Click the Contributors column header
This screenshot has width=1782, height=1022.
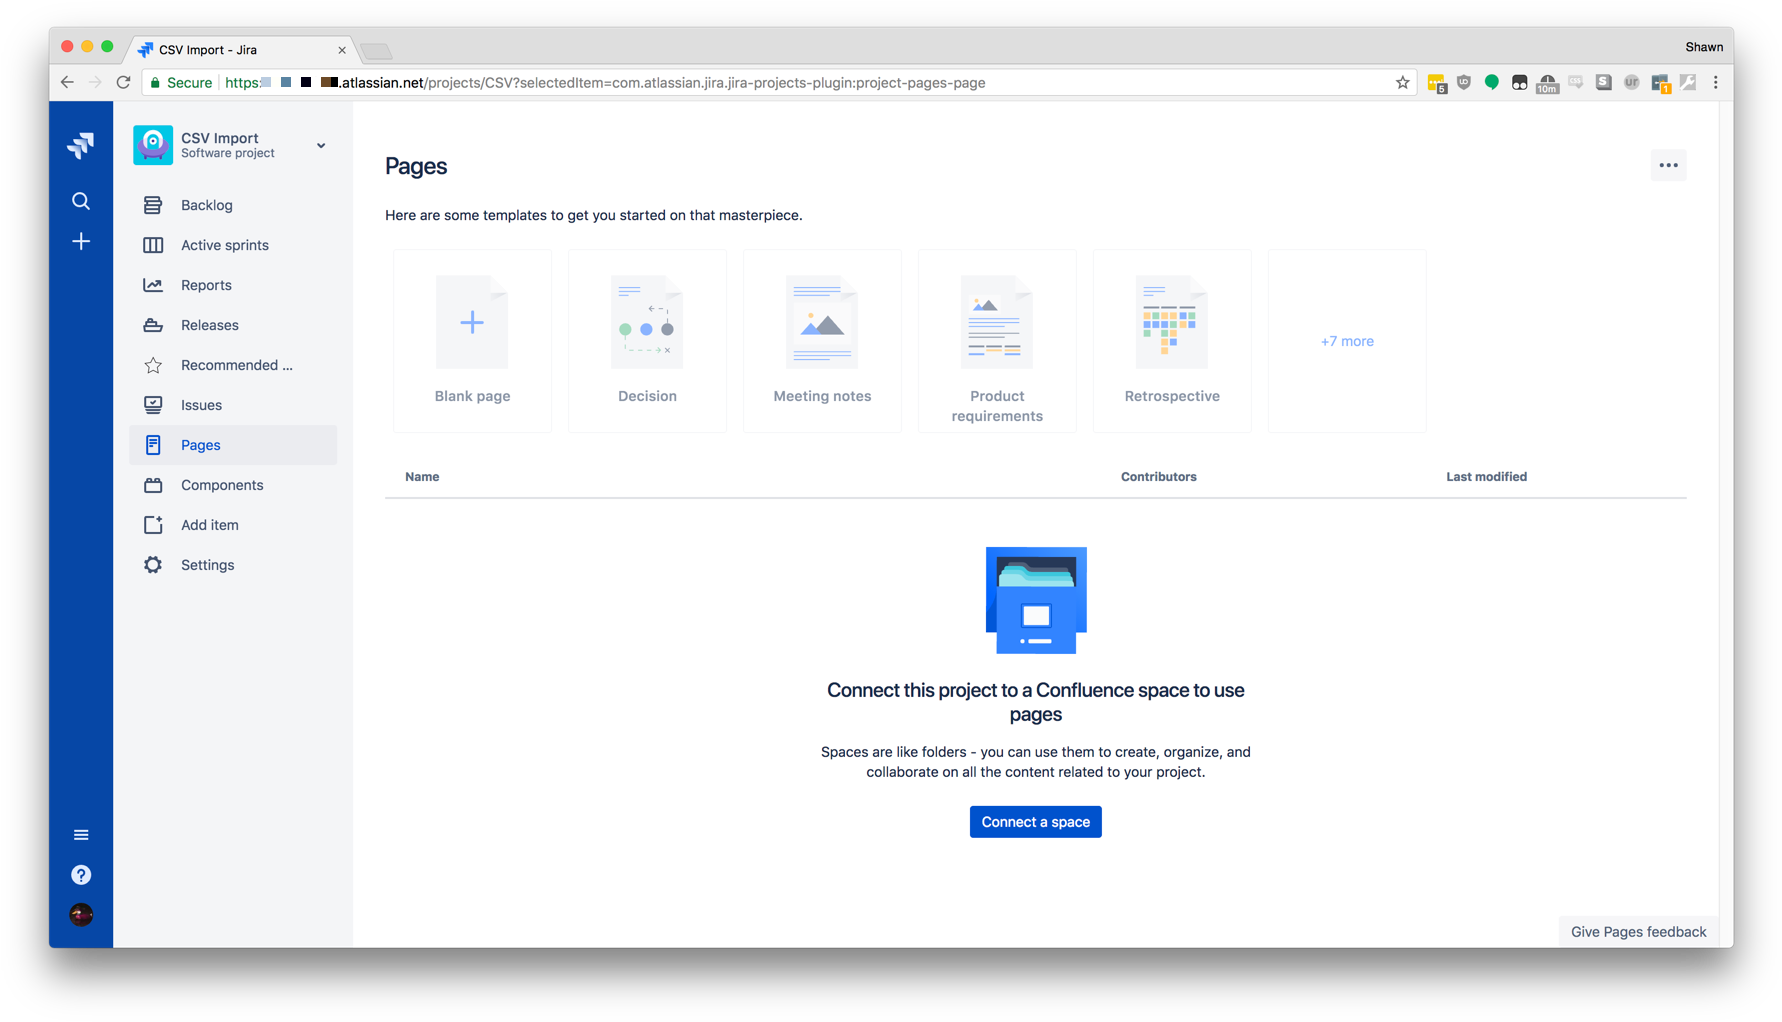click(1158, 477)
